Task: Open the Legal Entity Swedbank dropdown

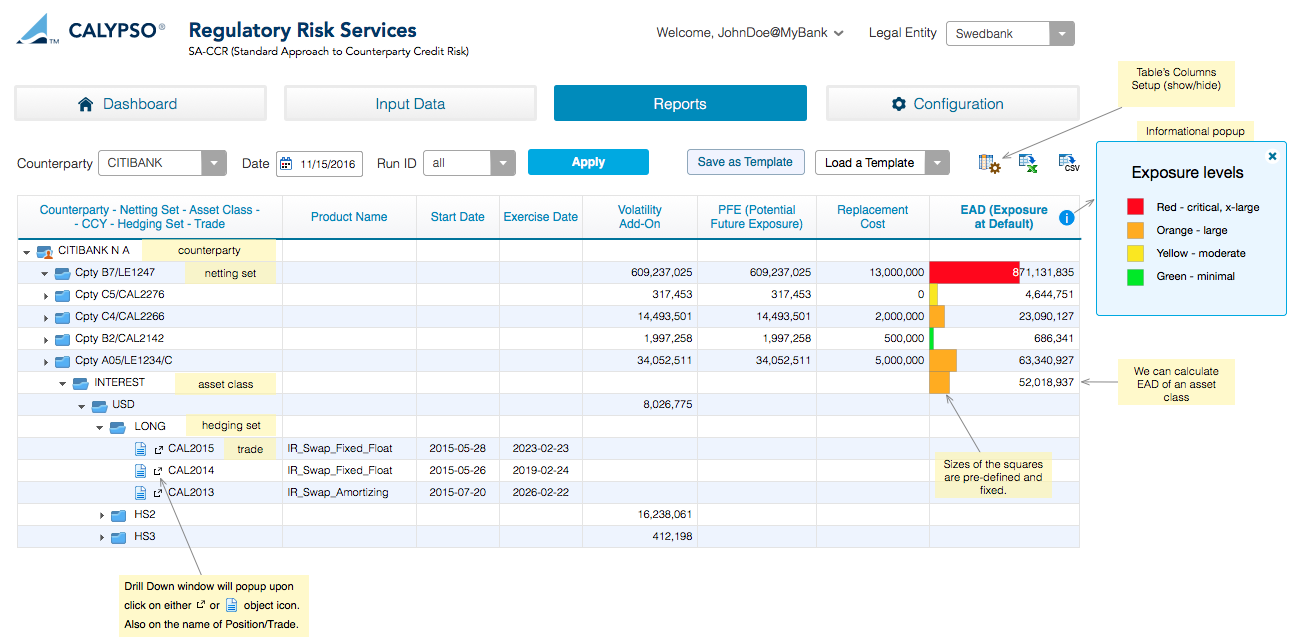Action: (x=1062, y=34)
